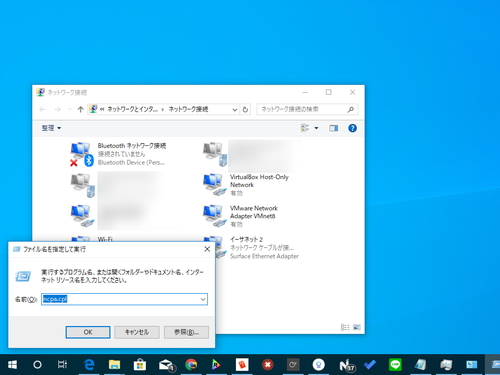Open File Explorer from taskbar
Screen dimensions: 500x375
coord(114,365)
